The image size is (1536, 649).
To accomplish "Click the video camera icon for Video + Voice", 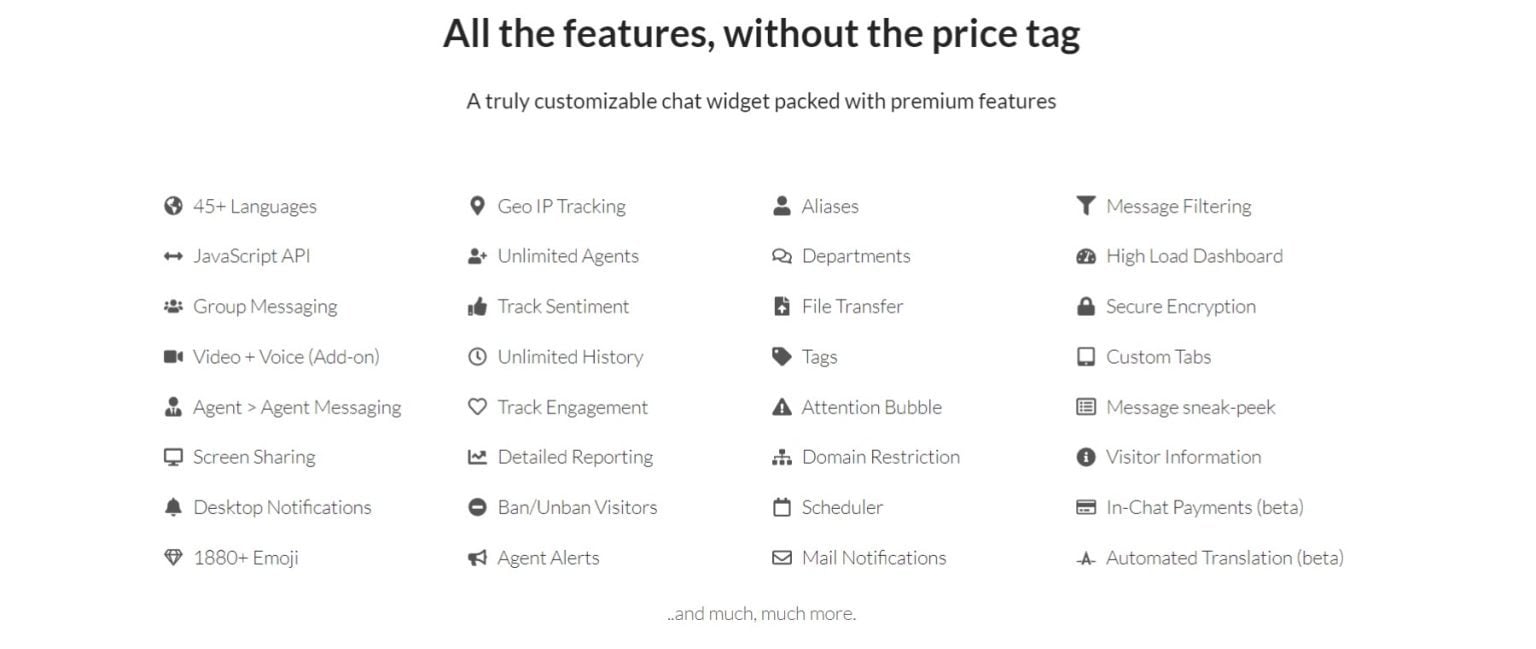I will pyautogui.click(x=173, y=357).
